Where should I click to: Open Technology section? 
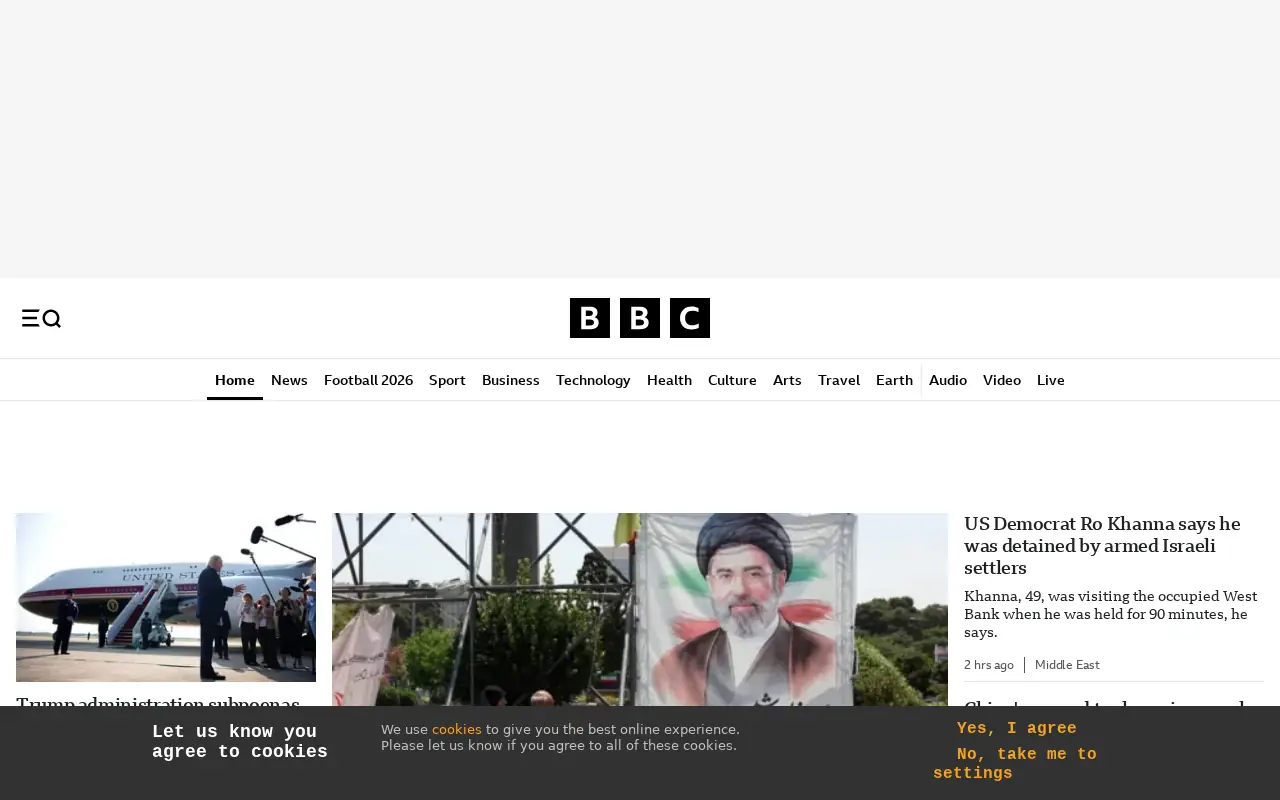[x=593, y=380]
